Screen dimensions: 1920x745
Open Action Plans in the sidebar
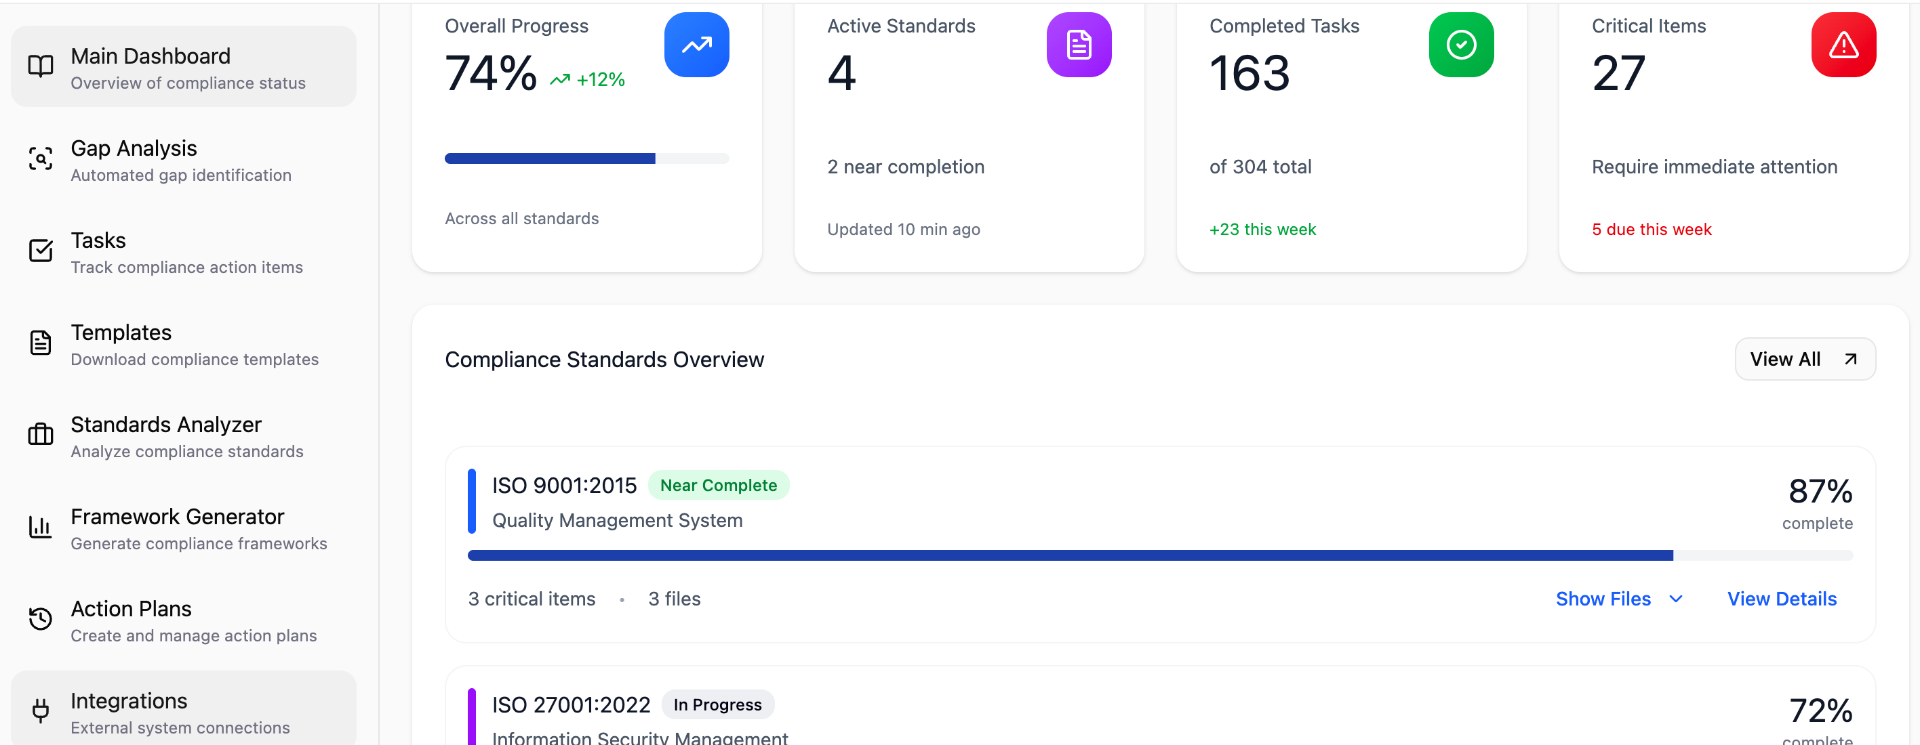(x=184, y=619)
